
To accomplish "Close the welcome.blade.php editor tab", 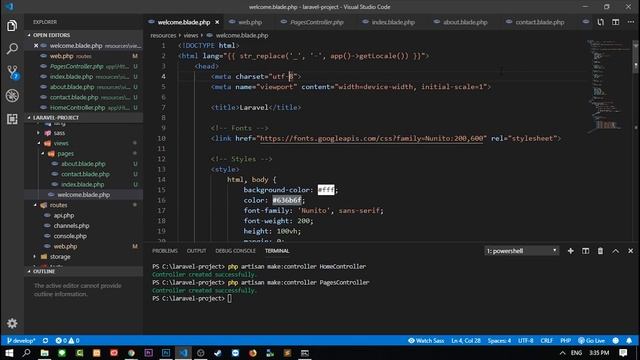I will coord(217,22).
